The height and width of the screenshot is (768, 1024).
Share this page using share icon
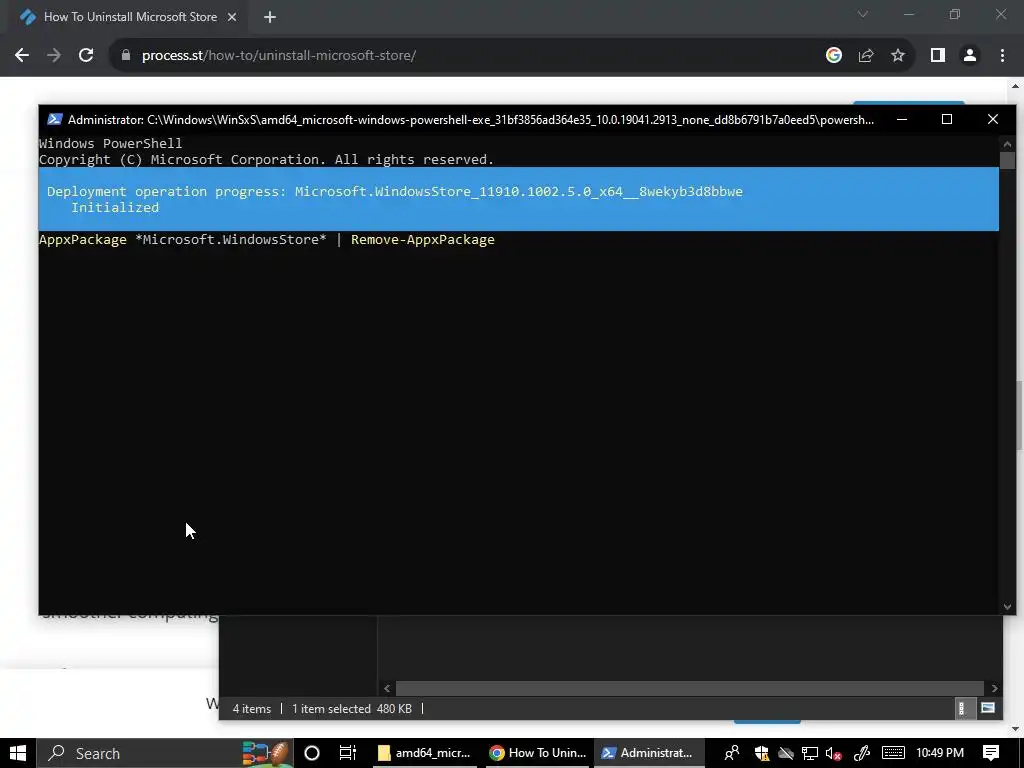tap(866, 56)
